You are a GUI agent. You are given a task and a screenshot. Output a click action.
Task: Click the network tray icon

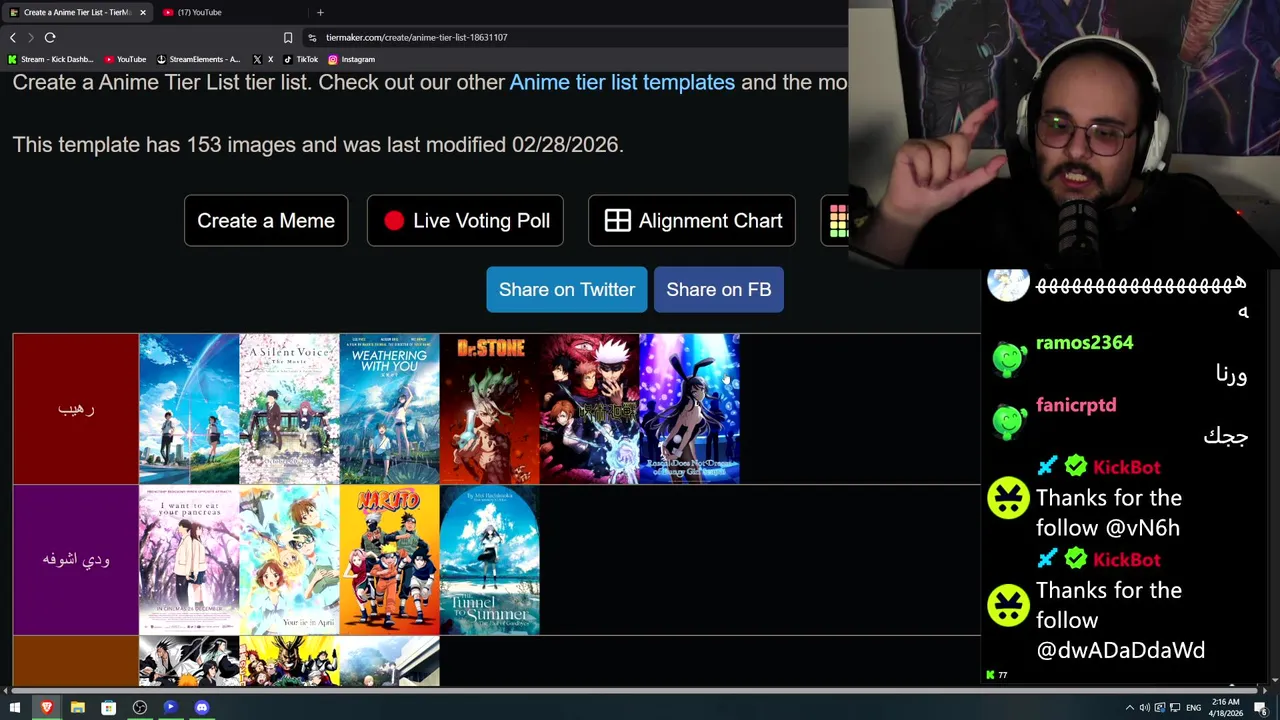point(1175,708)
